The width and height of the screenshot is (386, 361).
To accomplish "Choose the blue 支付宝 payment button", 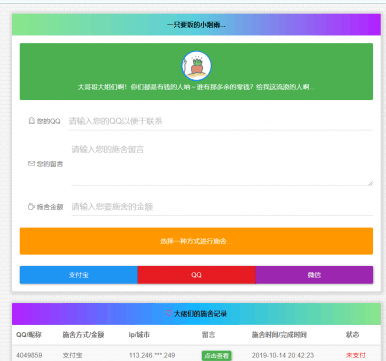I will click(79, 275).
